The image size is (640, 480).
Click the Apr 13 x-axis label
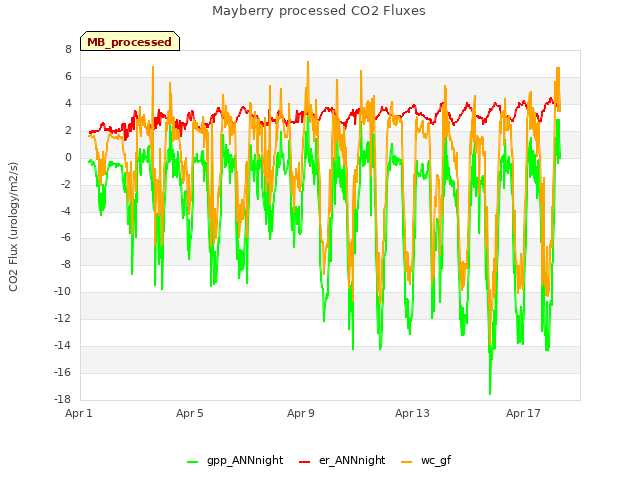point(412,413)
